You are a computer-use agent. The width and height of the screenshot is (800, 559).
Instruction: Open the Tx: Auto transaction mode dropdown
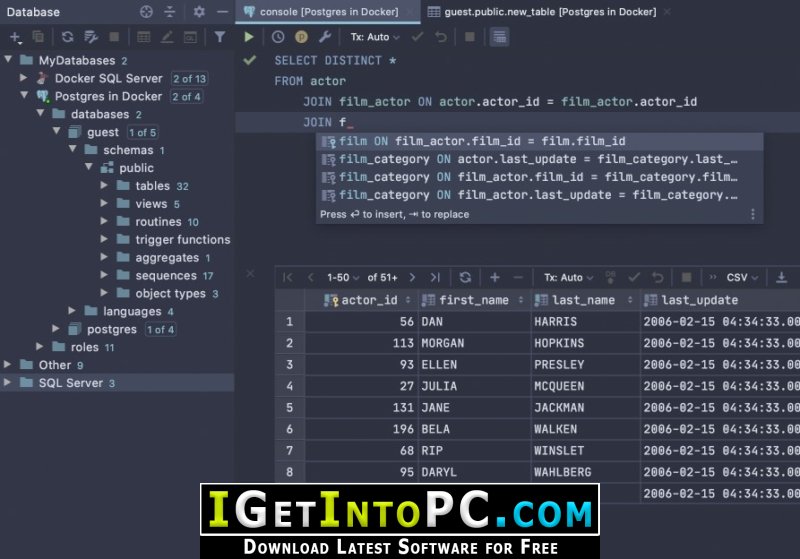pyautogui.click(x=374, y=37)
